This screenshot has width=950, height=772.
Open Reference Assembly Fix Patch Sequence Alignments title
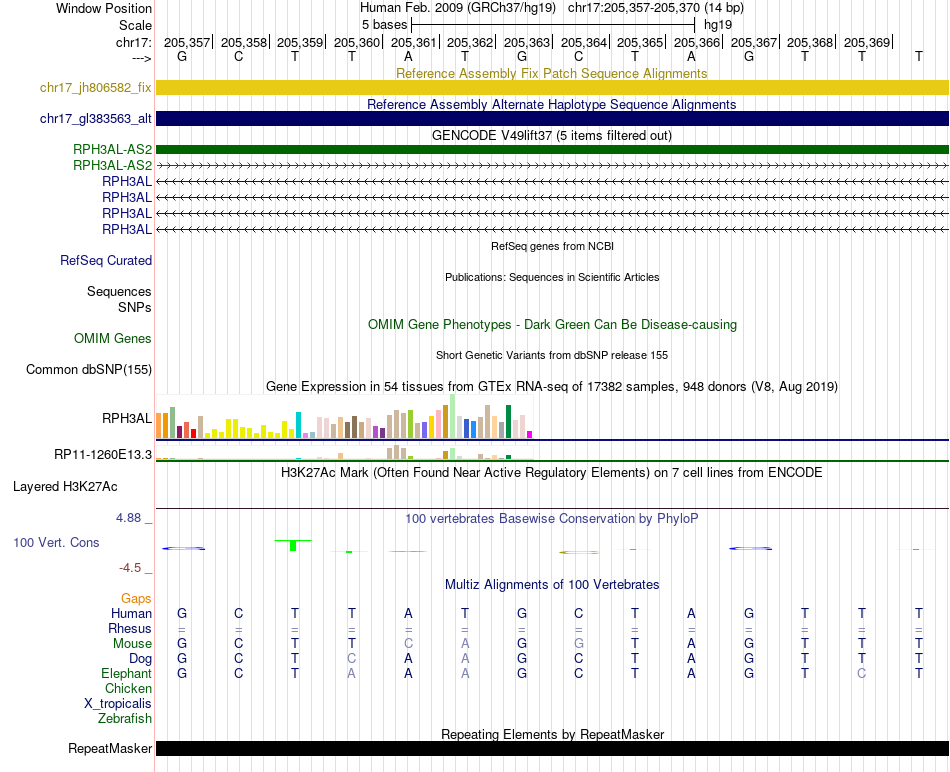click(551, 73)
